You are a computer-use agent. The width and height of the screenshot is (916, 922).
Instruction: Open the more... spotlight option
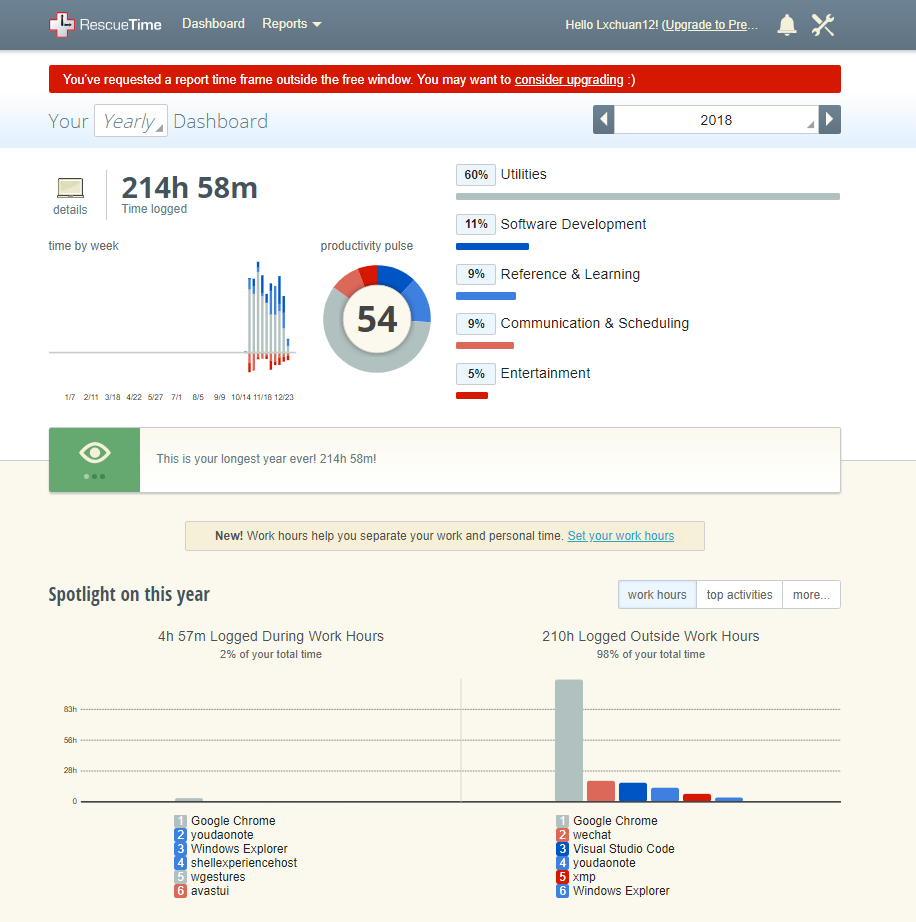coord(811,594)
